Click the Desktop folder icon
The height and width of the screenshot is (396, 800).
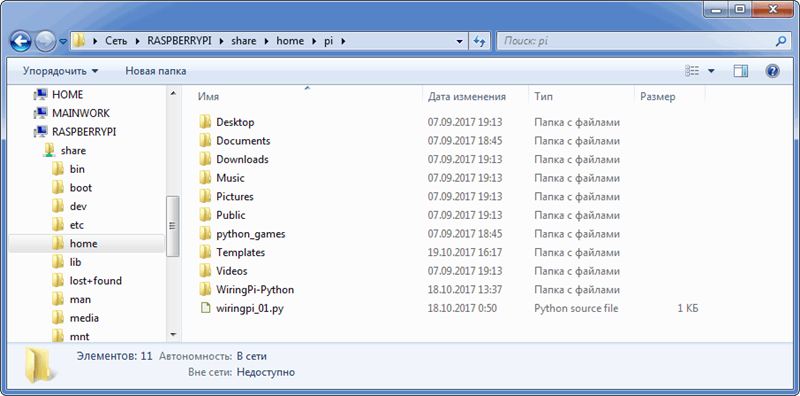pos(205,122)
